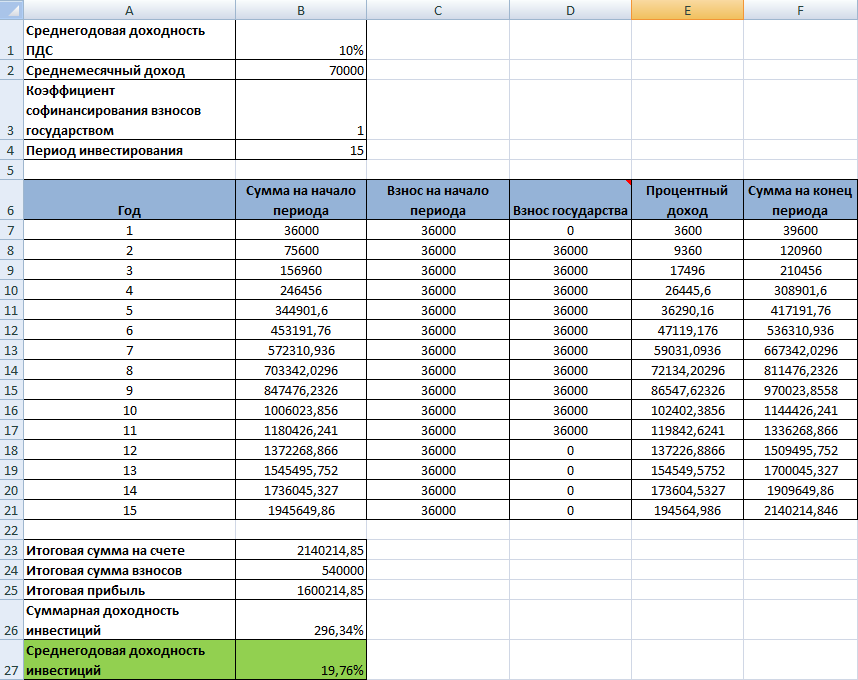
Task: Select the cell with value 1909649,86
Action: coord(801,490)
